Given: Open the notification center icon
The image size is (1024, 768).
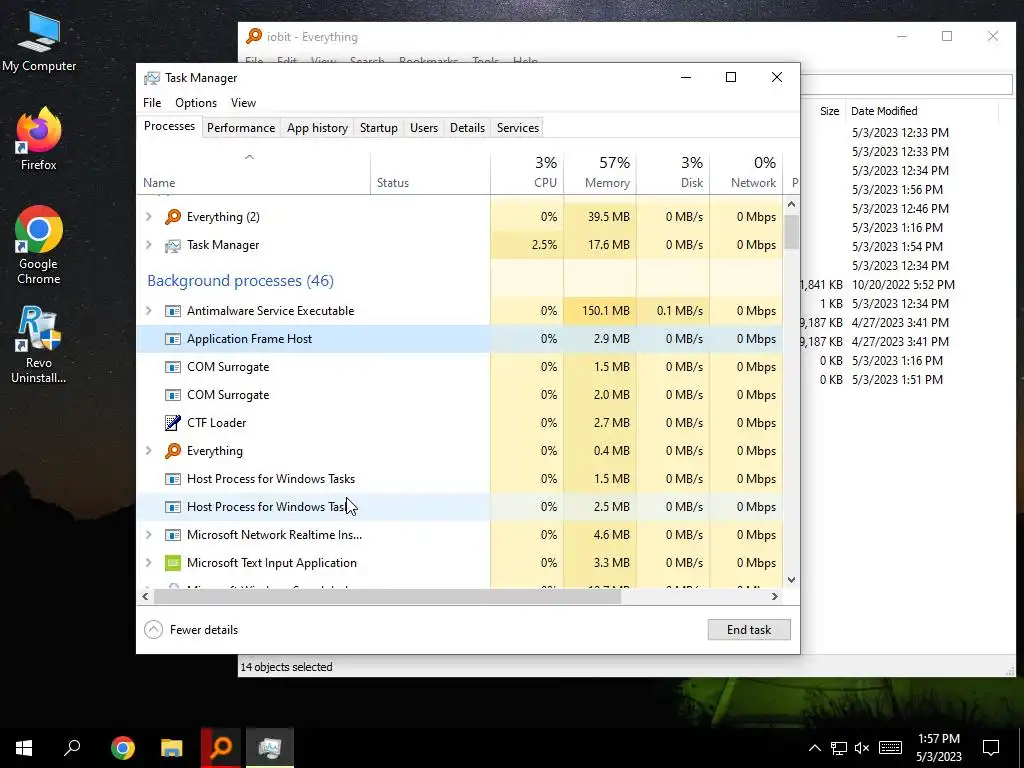Looking at the screenshot, I should pyautogui.click(x=991, y=748).
